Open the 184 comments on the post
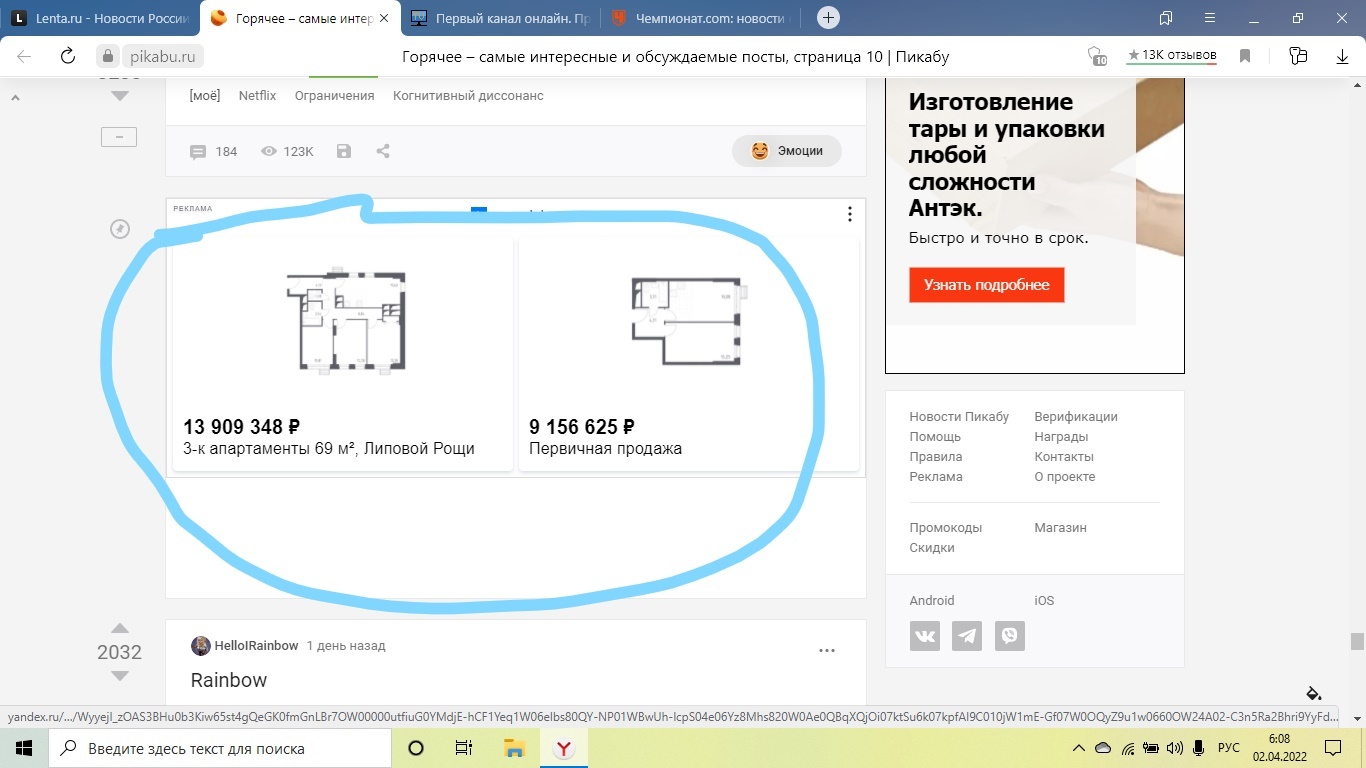Viewport: 1366px width, 768px height. 213,151
